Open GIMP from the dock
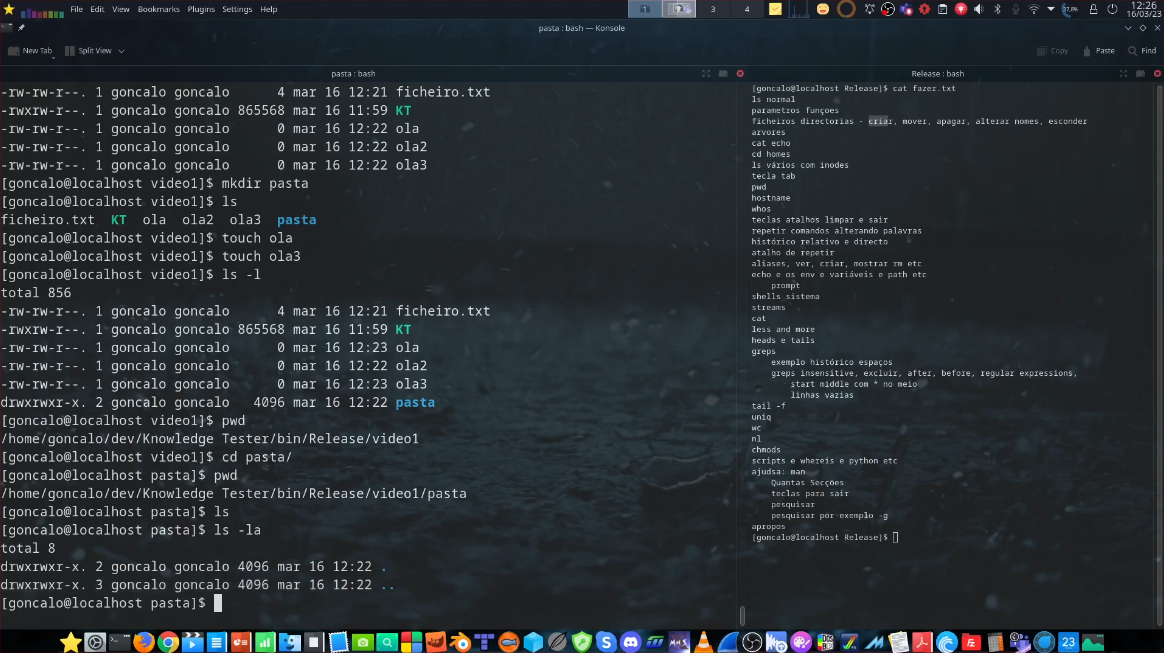1164x653 pixels. pos(435,641)
